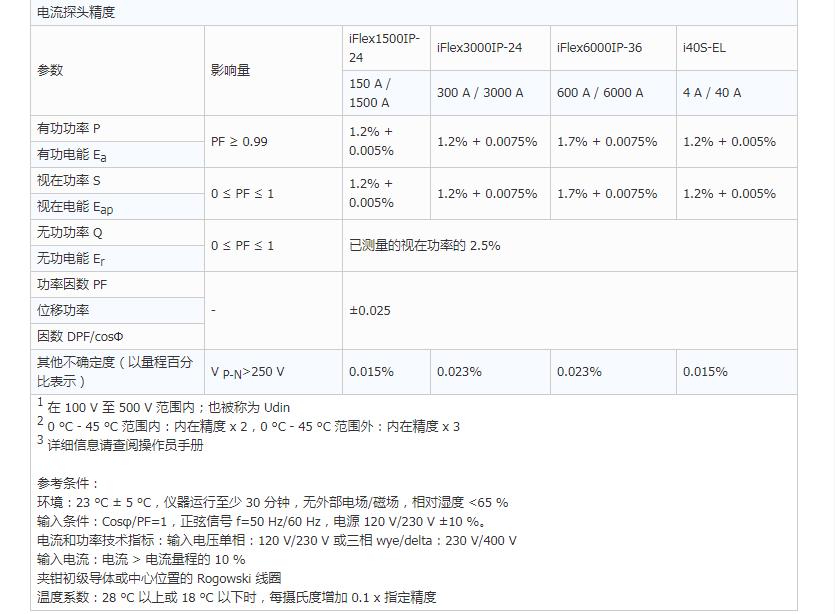This screenshot has width=835, height=614.
Task: Click the 参数 header cell
Action: pos(50,70)
